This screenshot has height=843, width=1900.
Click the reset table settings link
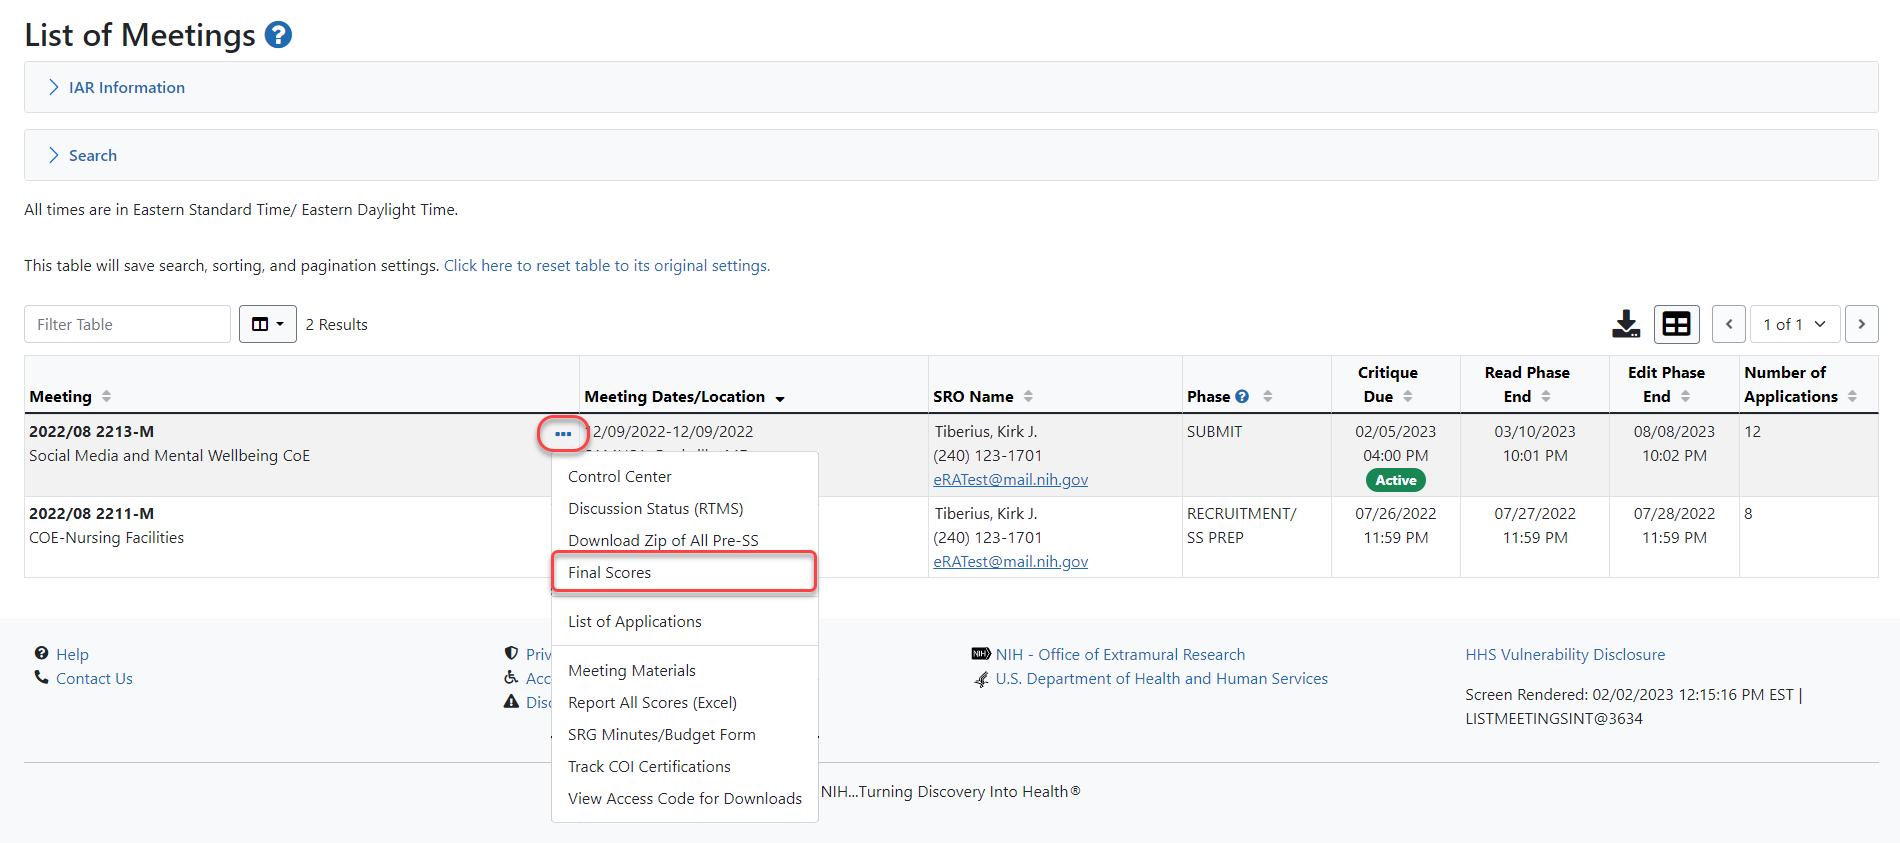pyautogui.click(x=606, y=266)
